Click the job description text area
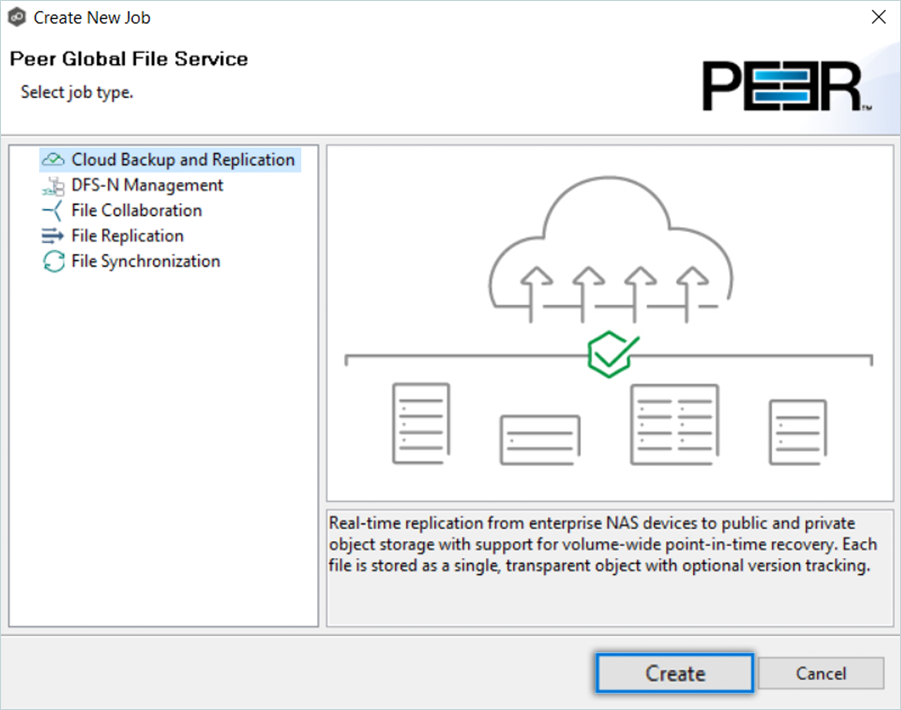This screenshot has width=901, height=710. 609,567
